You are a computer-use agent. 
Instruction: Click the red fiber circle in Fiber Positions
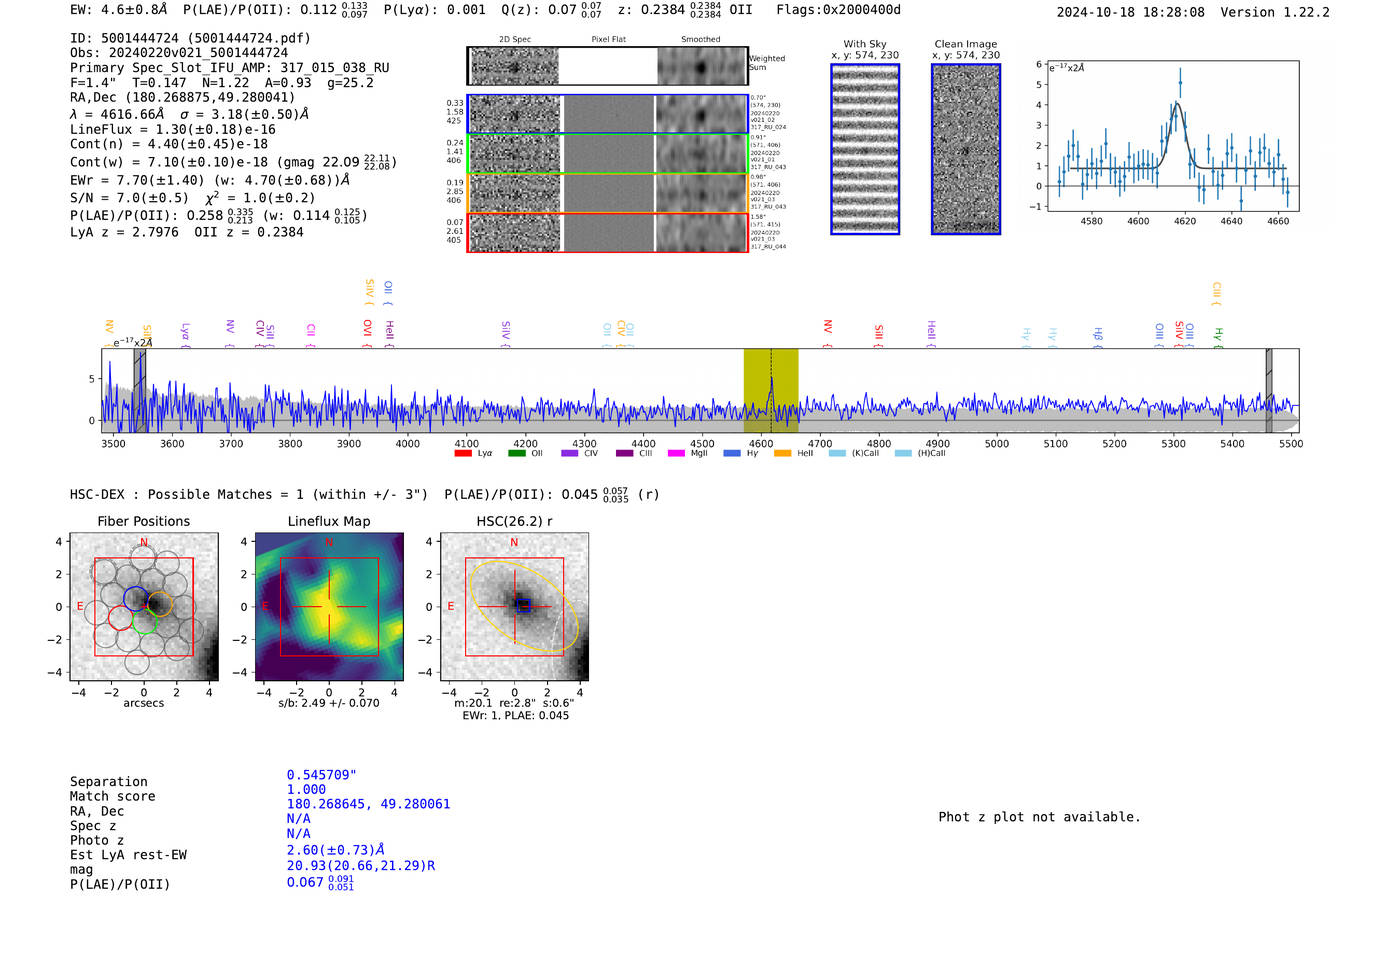point(120,617)
